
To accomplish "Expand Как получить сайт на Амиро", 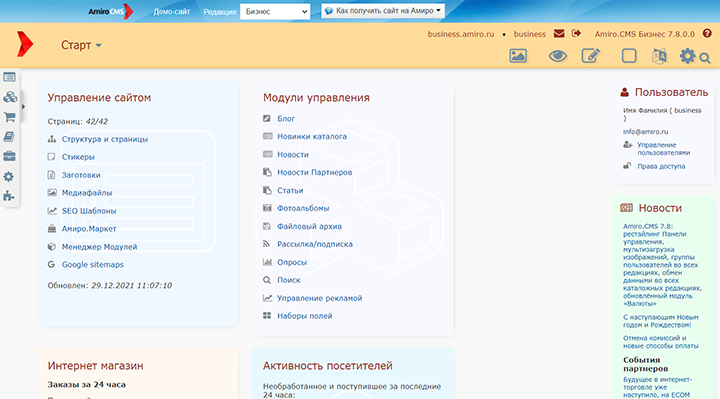I will pyautogui.click(x=383, y=11).
